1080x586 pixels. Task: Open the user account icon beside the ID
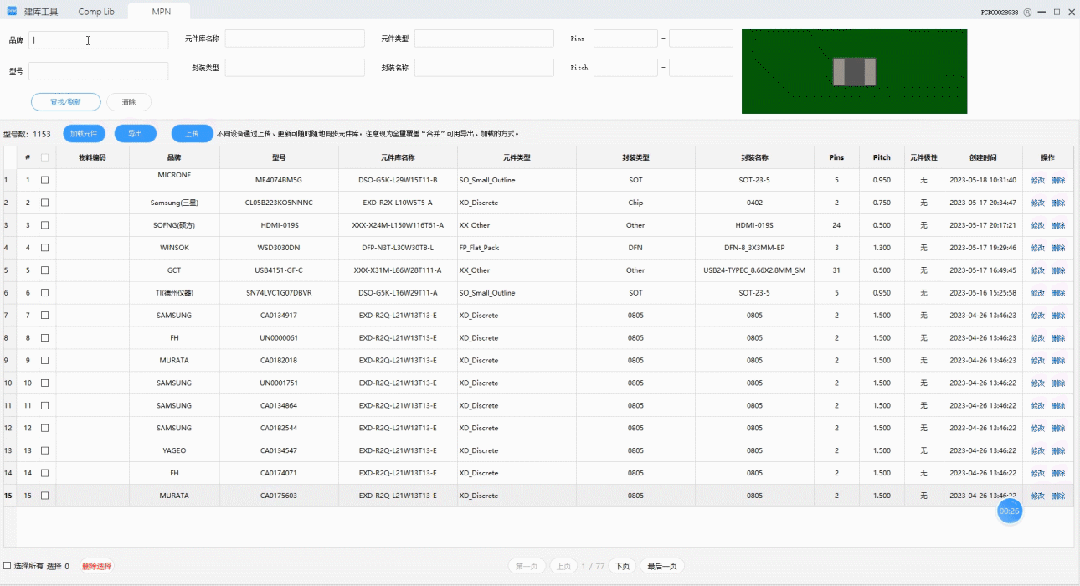tap(1027, 12)
